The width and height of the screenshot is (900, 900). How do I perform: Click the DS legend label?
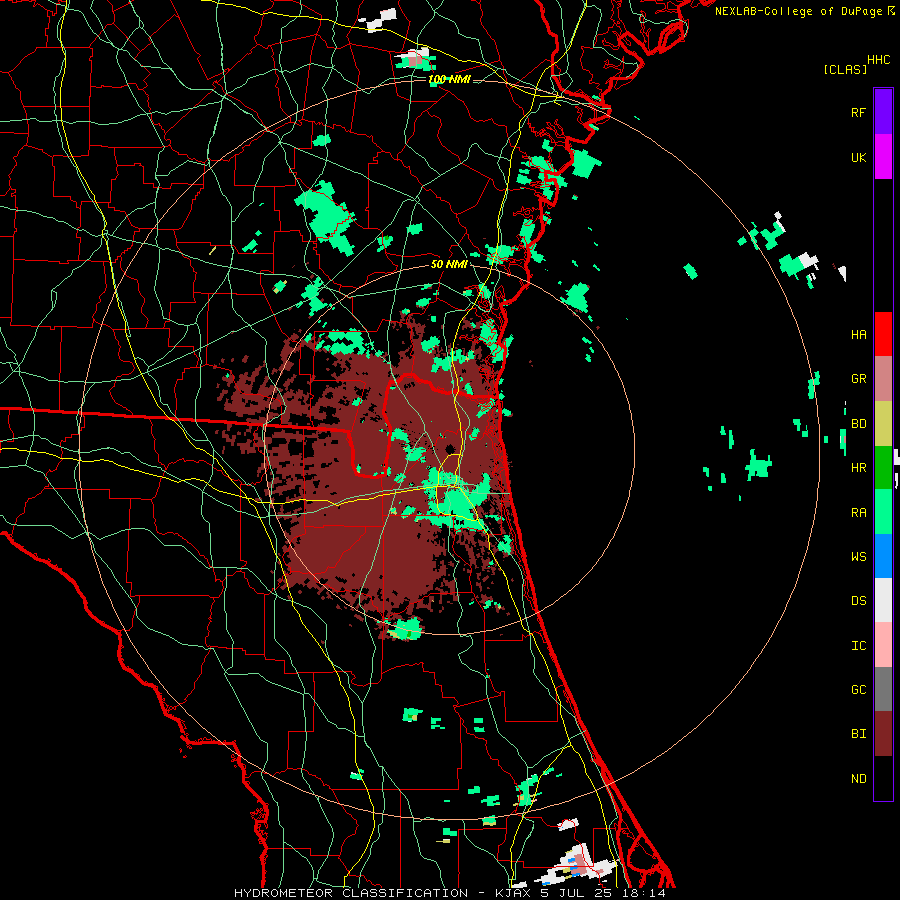[x=858, y=601]
